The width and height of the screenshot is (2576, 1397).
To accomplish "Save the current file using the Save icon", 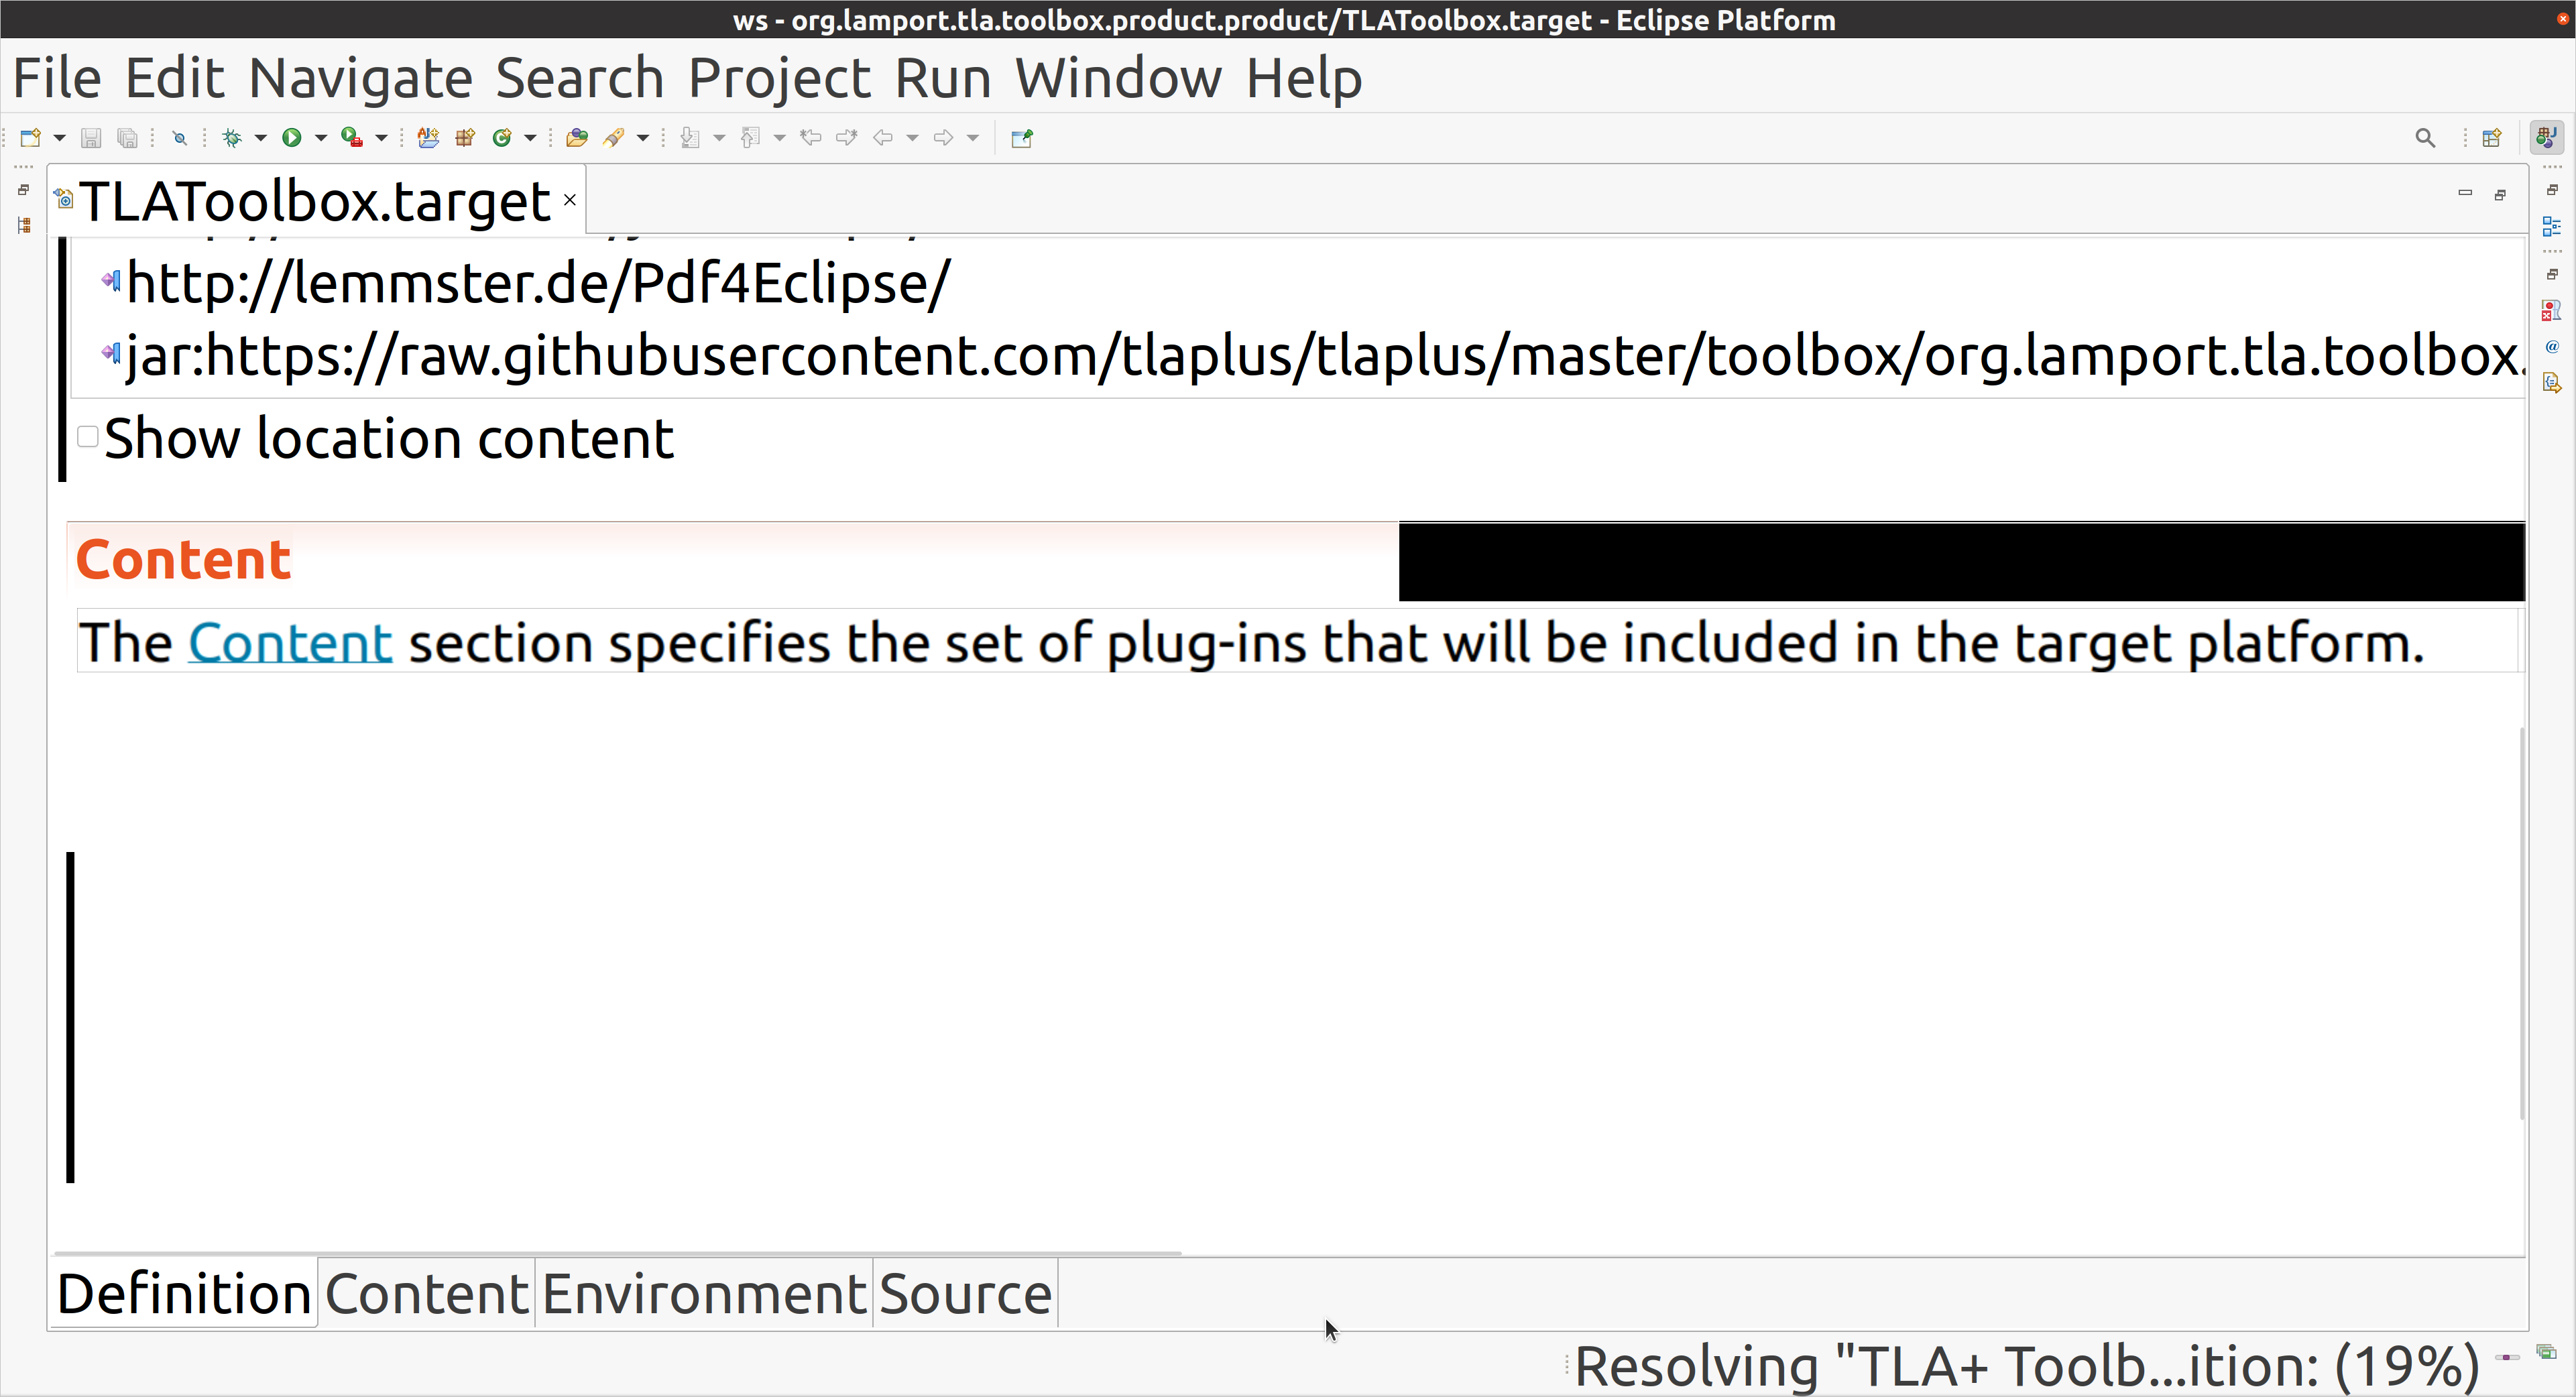I will click(92, 138).
